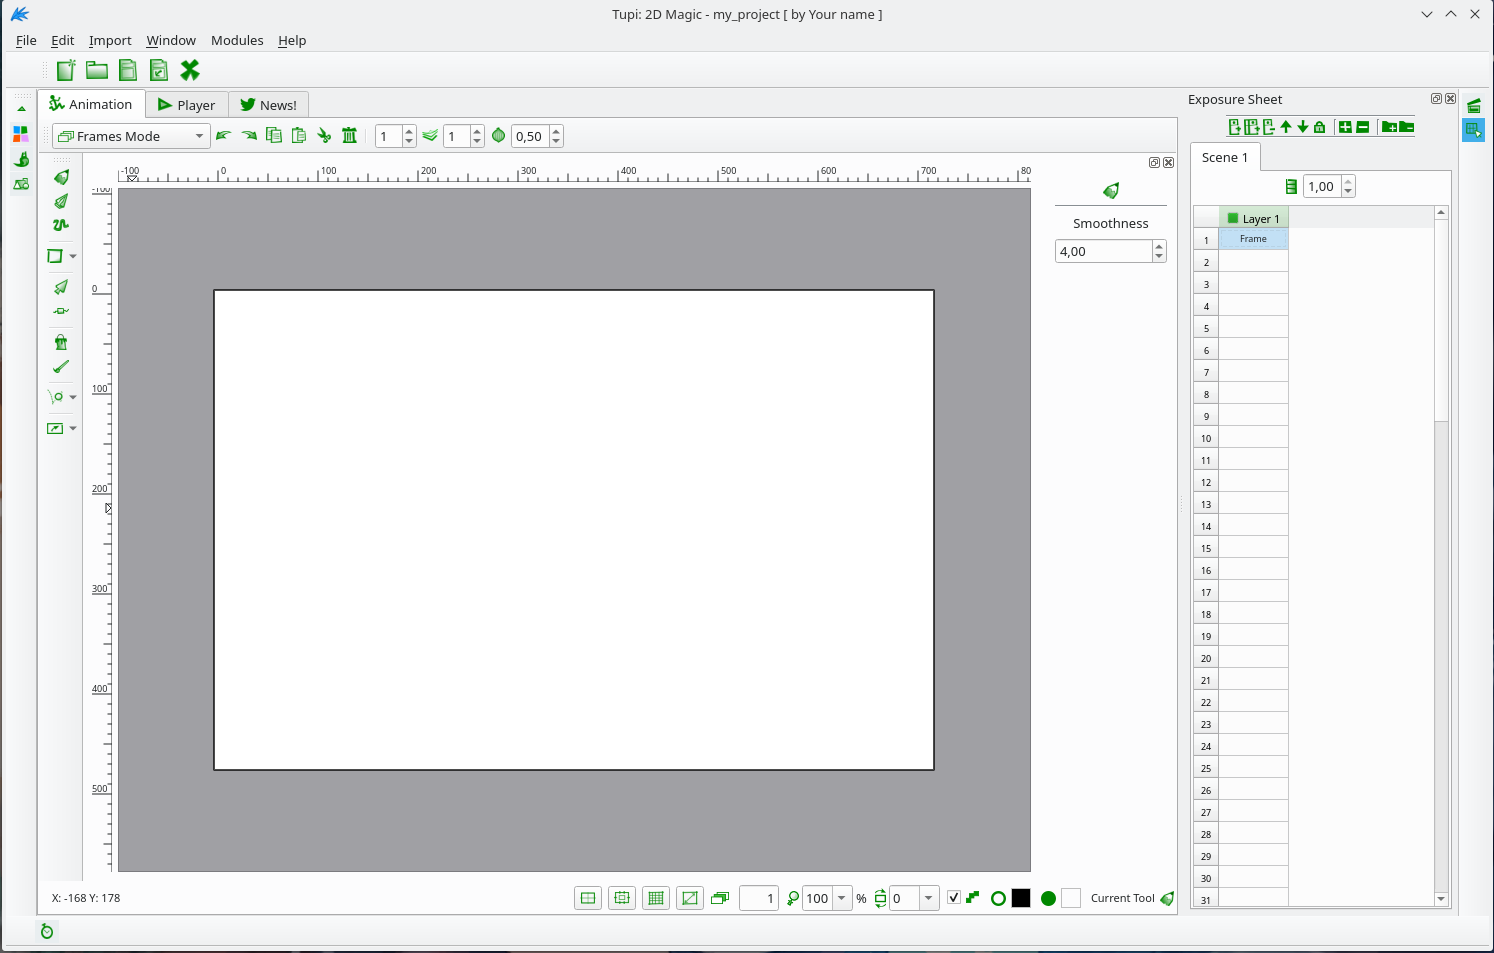Open the Window menu

pyautogui.click(x=171, y=40)
